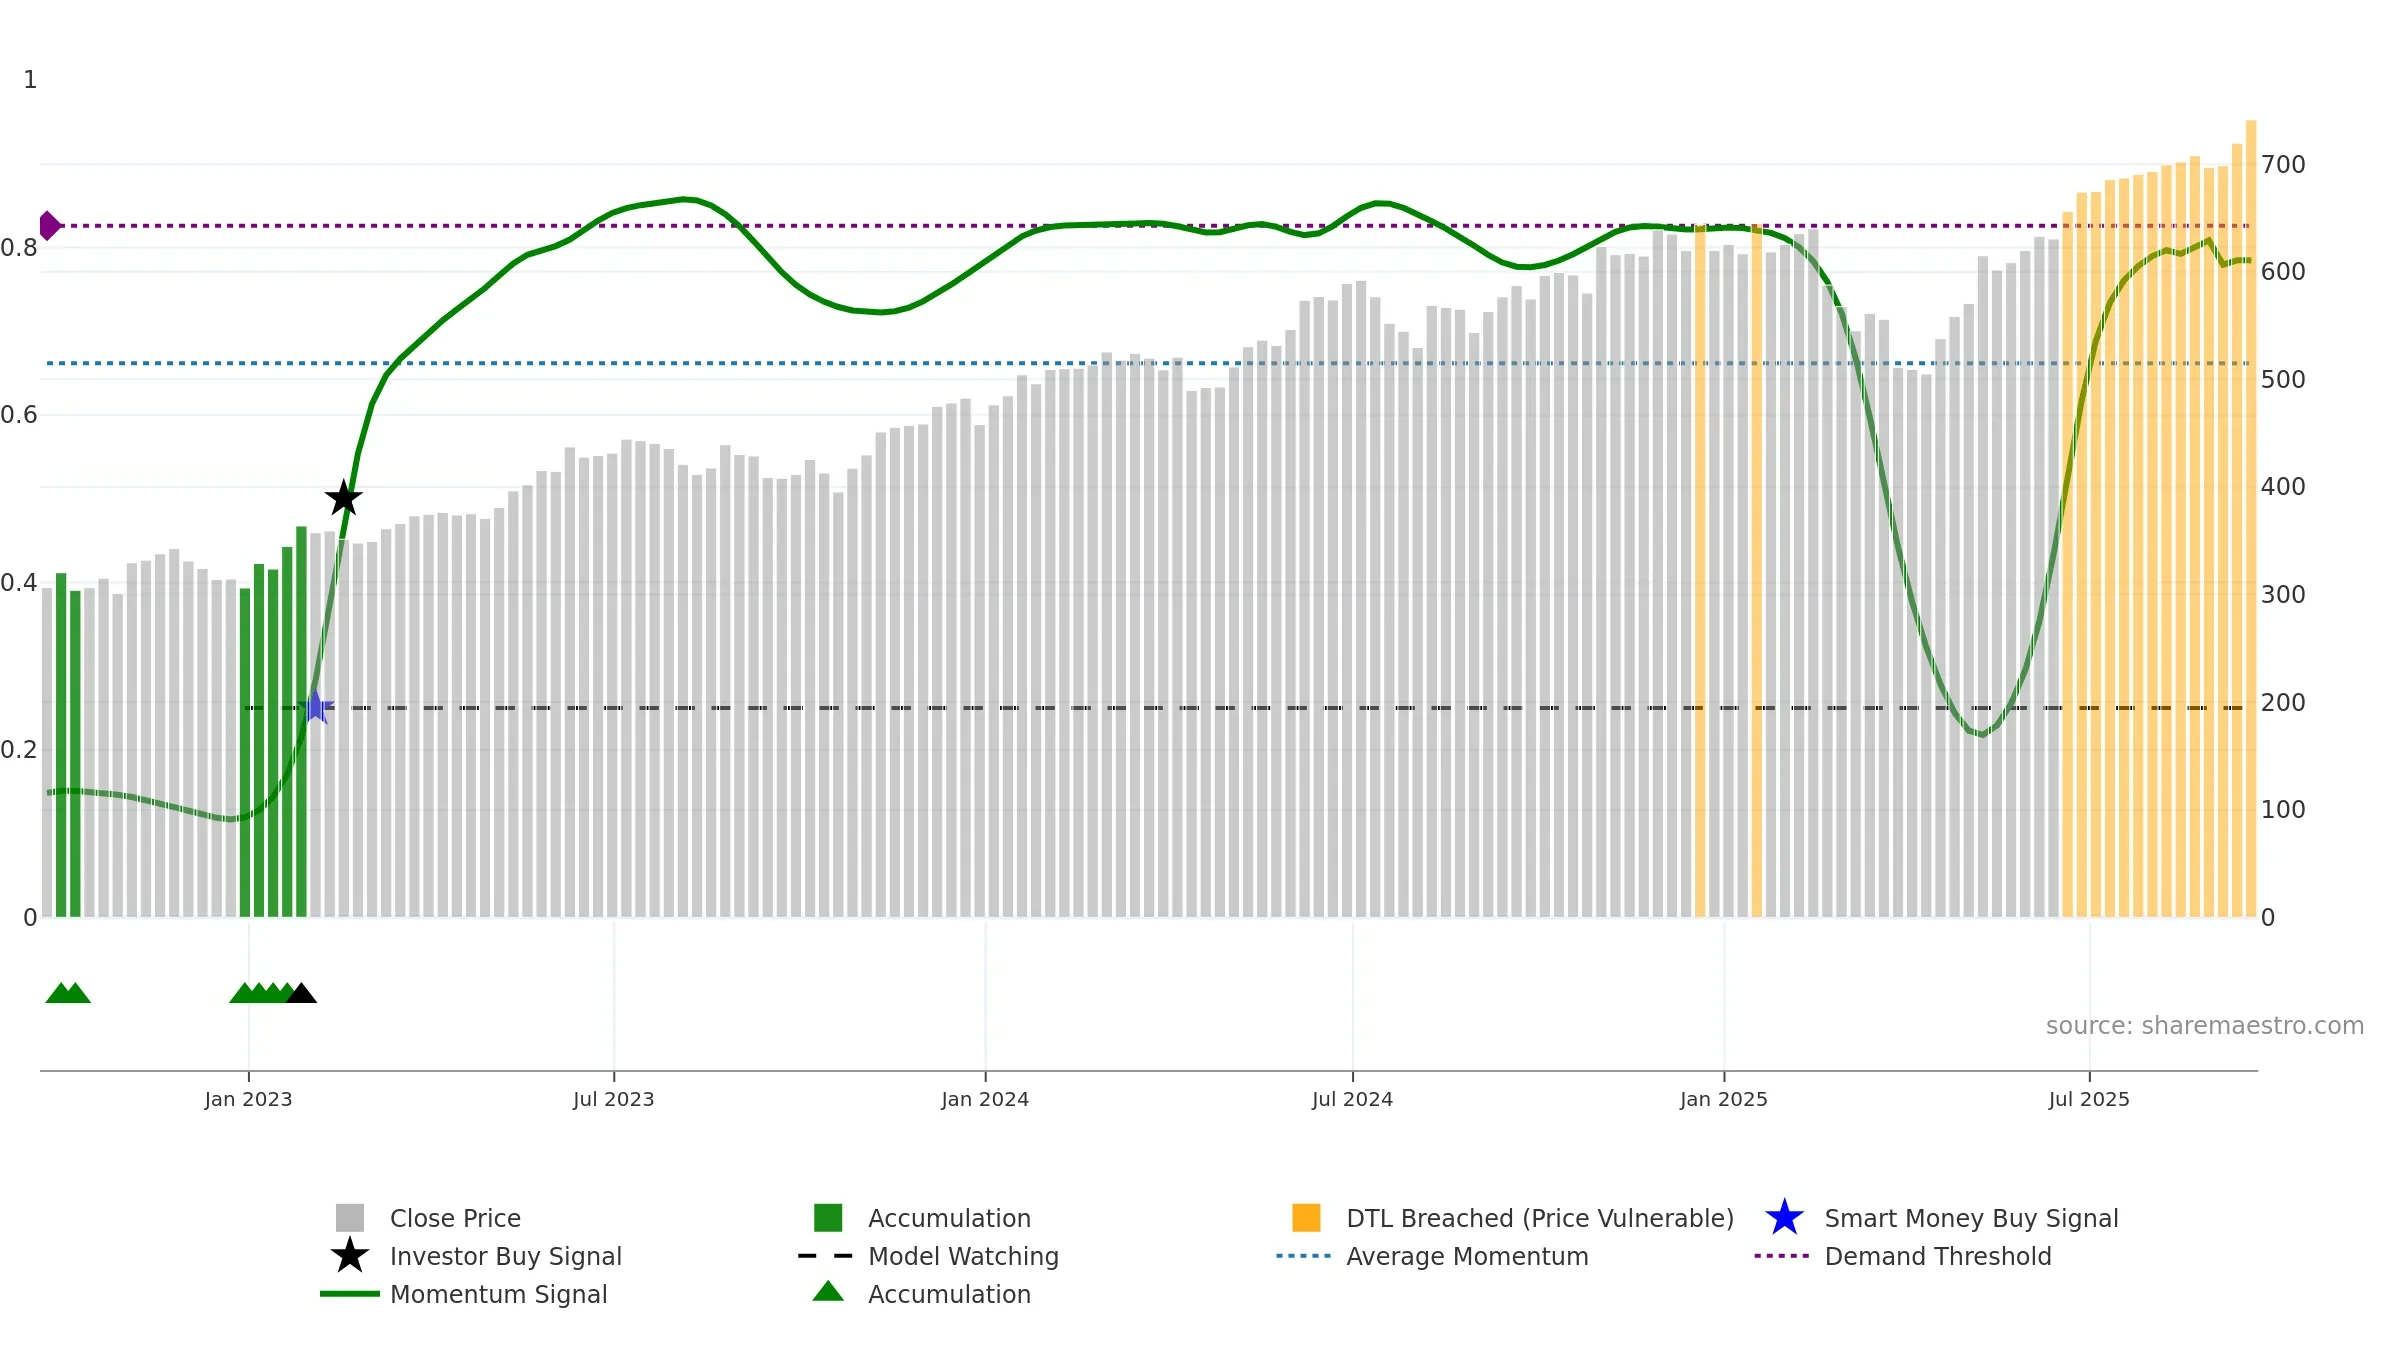Click the tallest orange bar at far right

(x=2251, y=519)
